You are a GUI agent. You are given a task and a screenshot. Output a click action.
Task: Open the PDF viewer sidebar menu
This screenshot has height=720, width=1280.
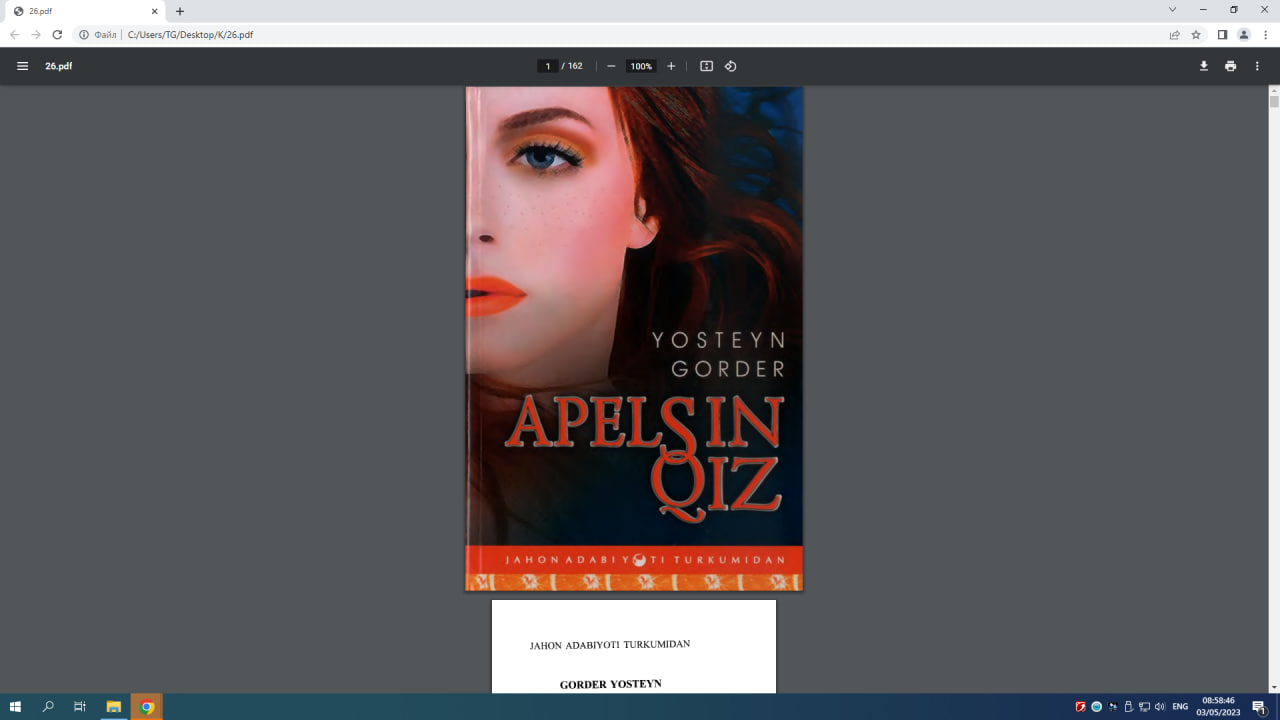pyautogui.click(x=22, y=66)
